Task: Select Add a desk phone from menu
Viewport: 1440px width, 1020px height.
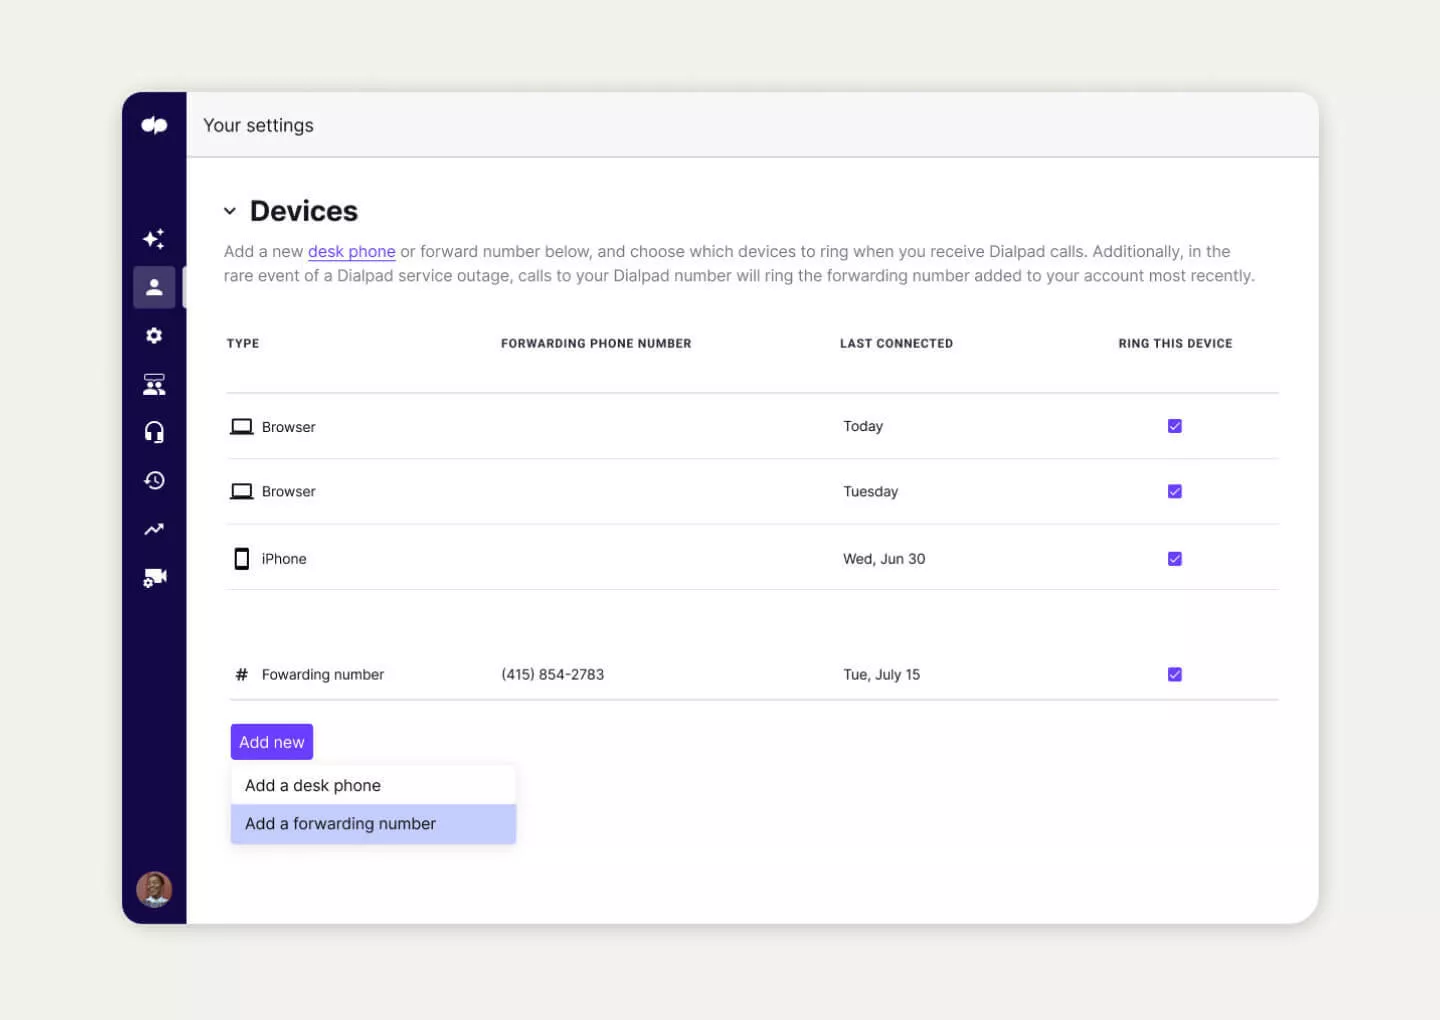Action: click(312, 785)
